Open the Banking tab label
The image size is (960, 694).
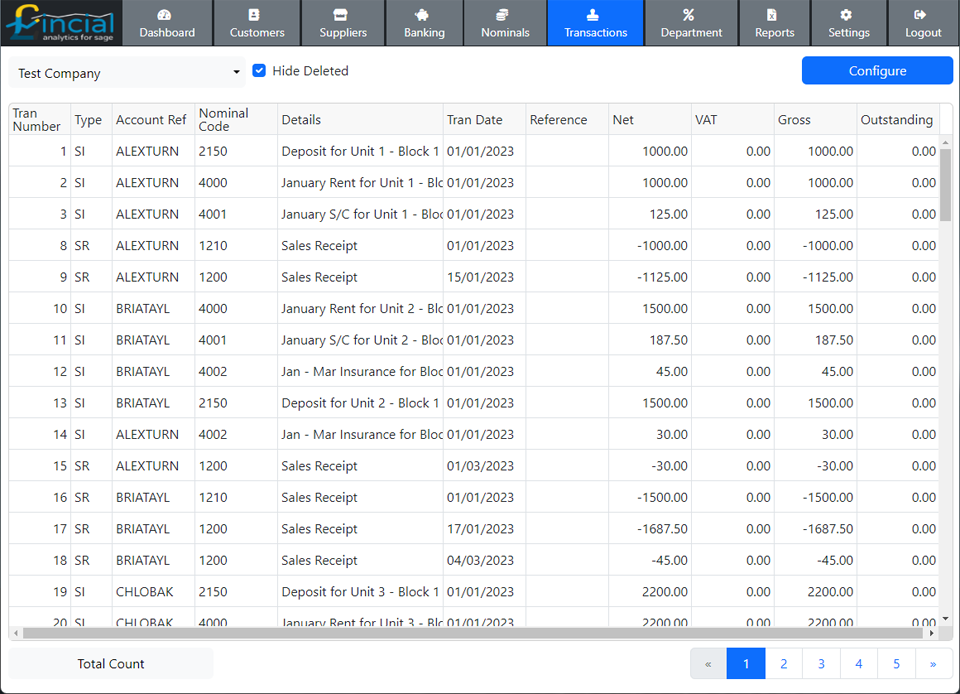click(424, 32)
